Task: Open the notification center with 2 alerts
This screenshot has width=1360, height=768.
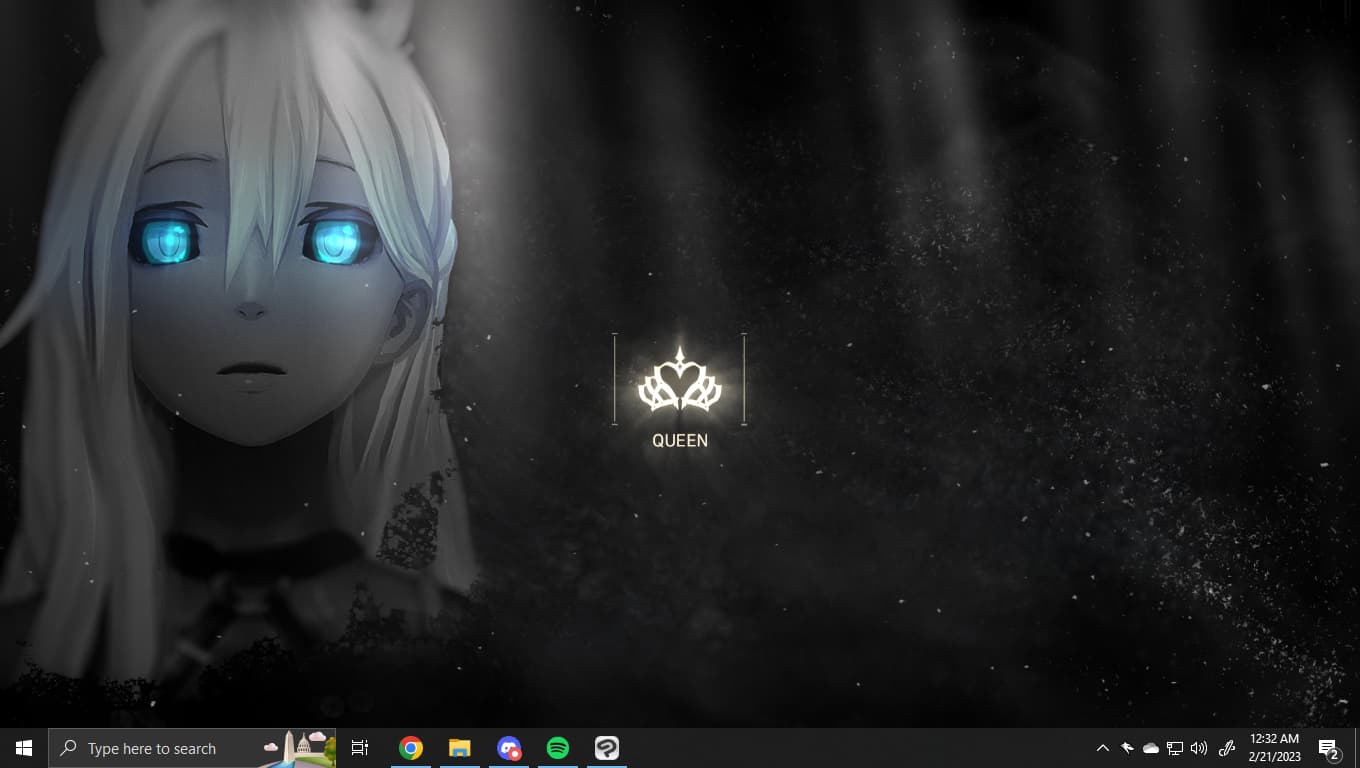Action: point(1329,748)
